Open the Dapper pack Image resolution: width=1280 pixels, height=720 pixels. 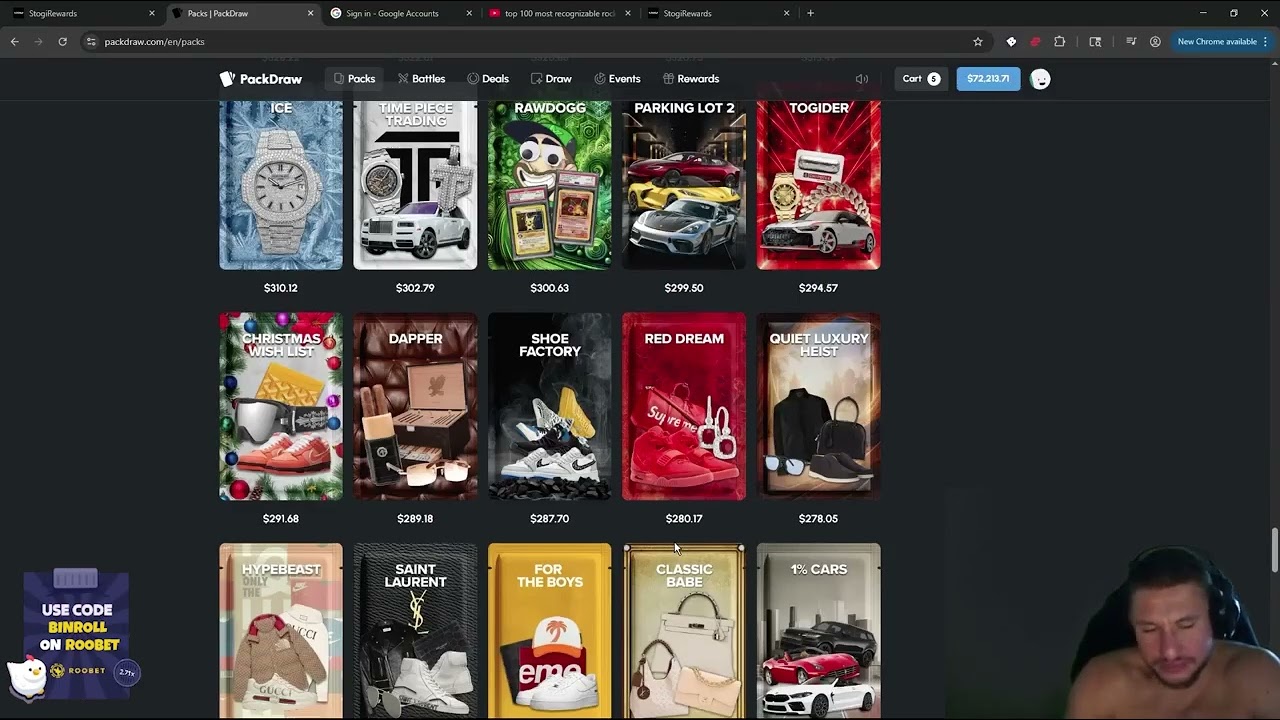(x=415, y=406)
